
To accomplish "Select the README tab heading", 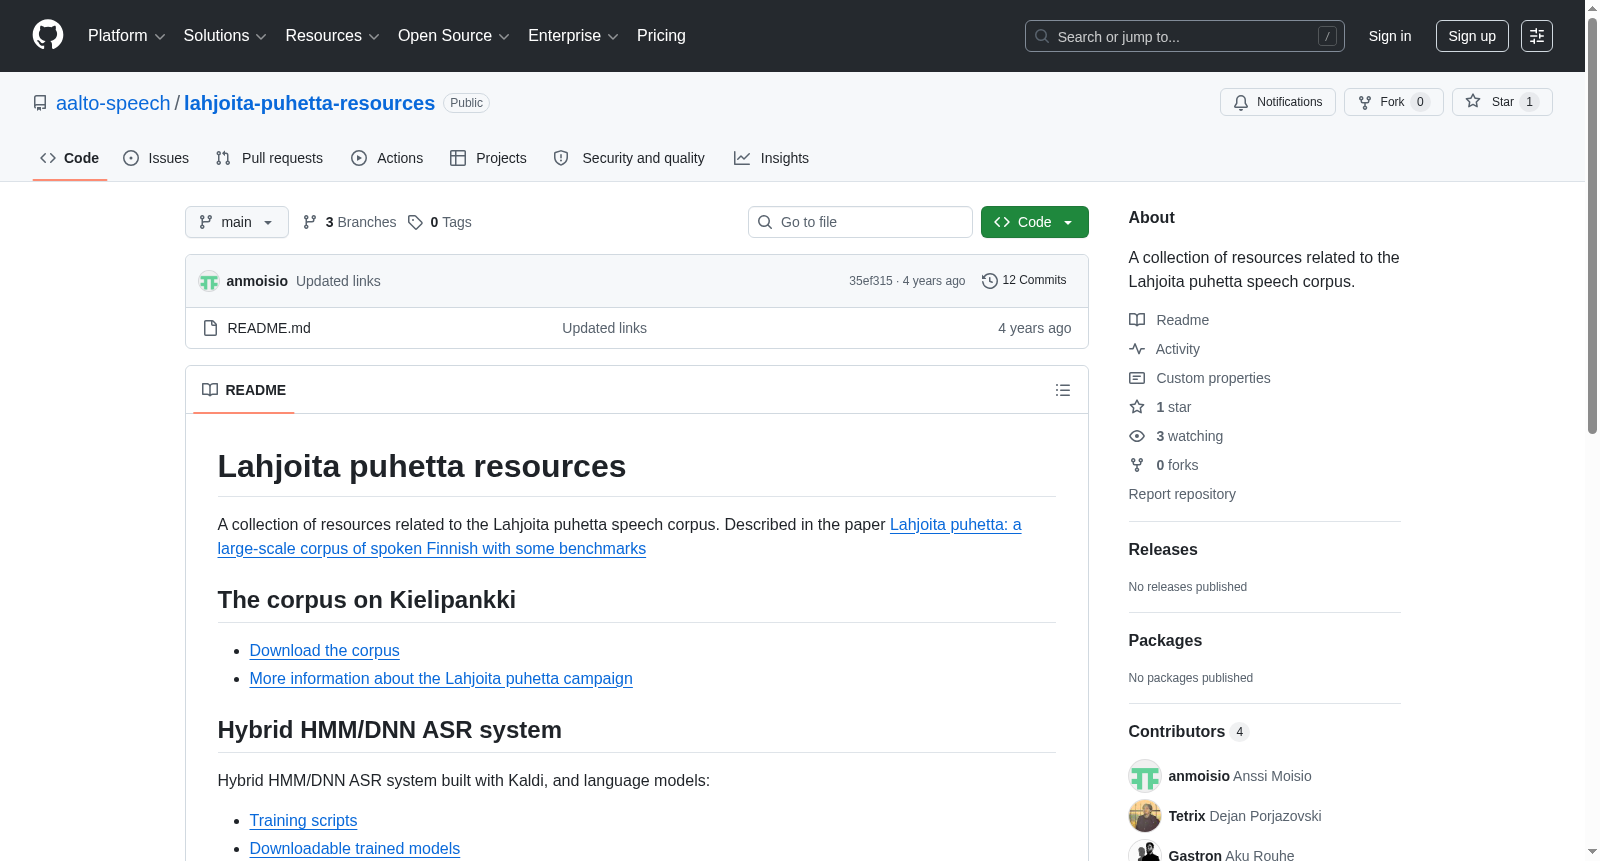I will (x=244, y=390).
